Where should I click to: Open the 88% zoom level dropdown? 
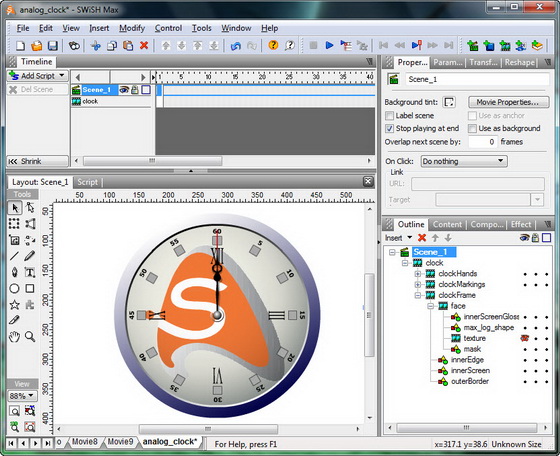tap(22, 396)
